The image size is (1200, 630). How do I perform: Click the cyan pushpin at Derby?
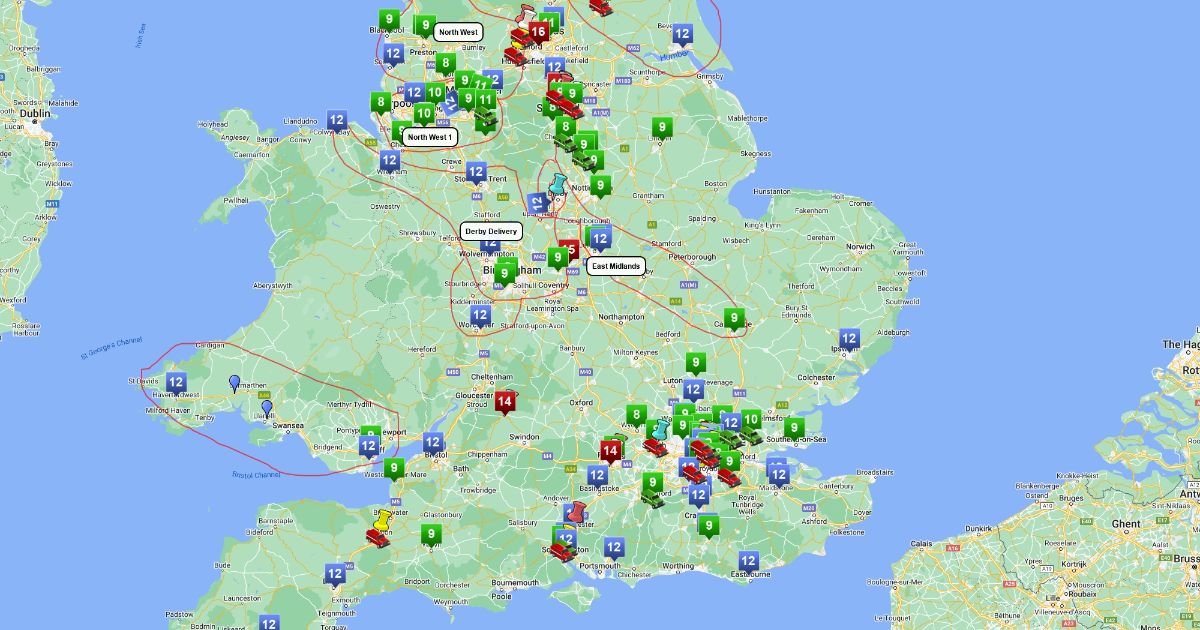(x=557, y=183)
